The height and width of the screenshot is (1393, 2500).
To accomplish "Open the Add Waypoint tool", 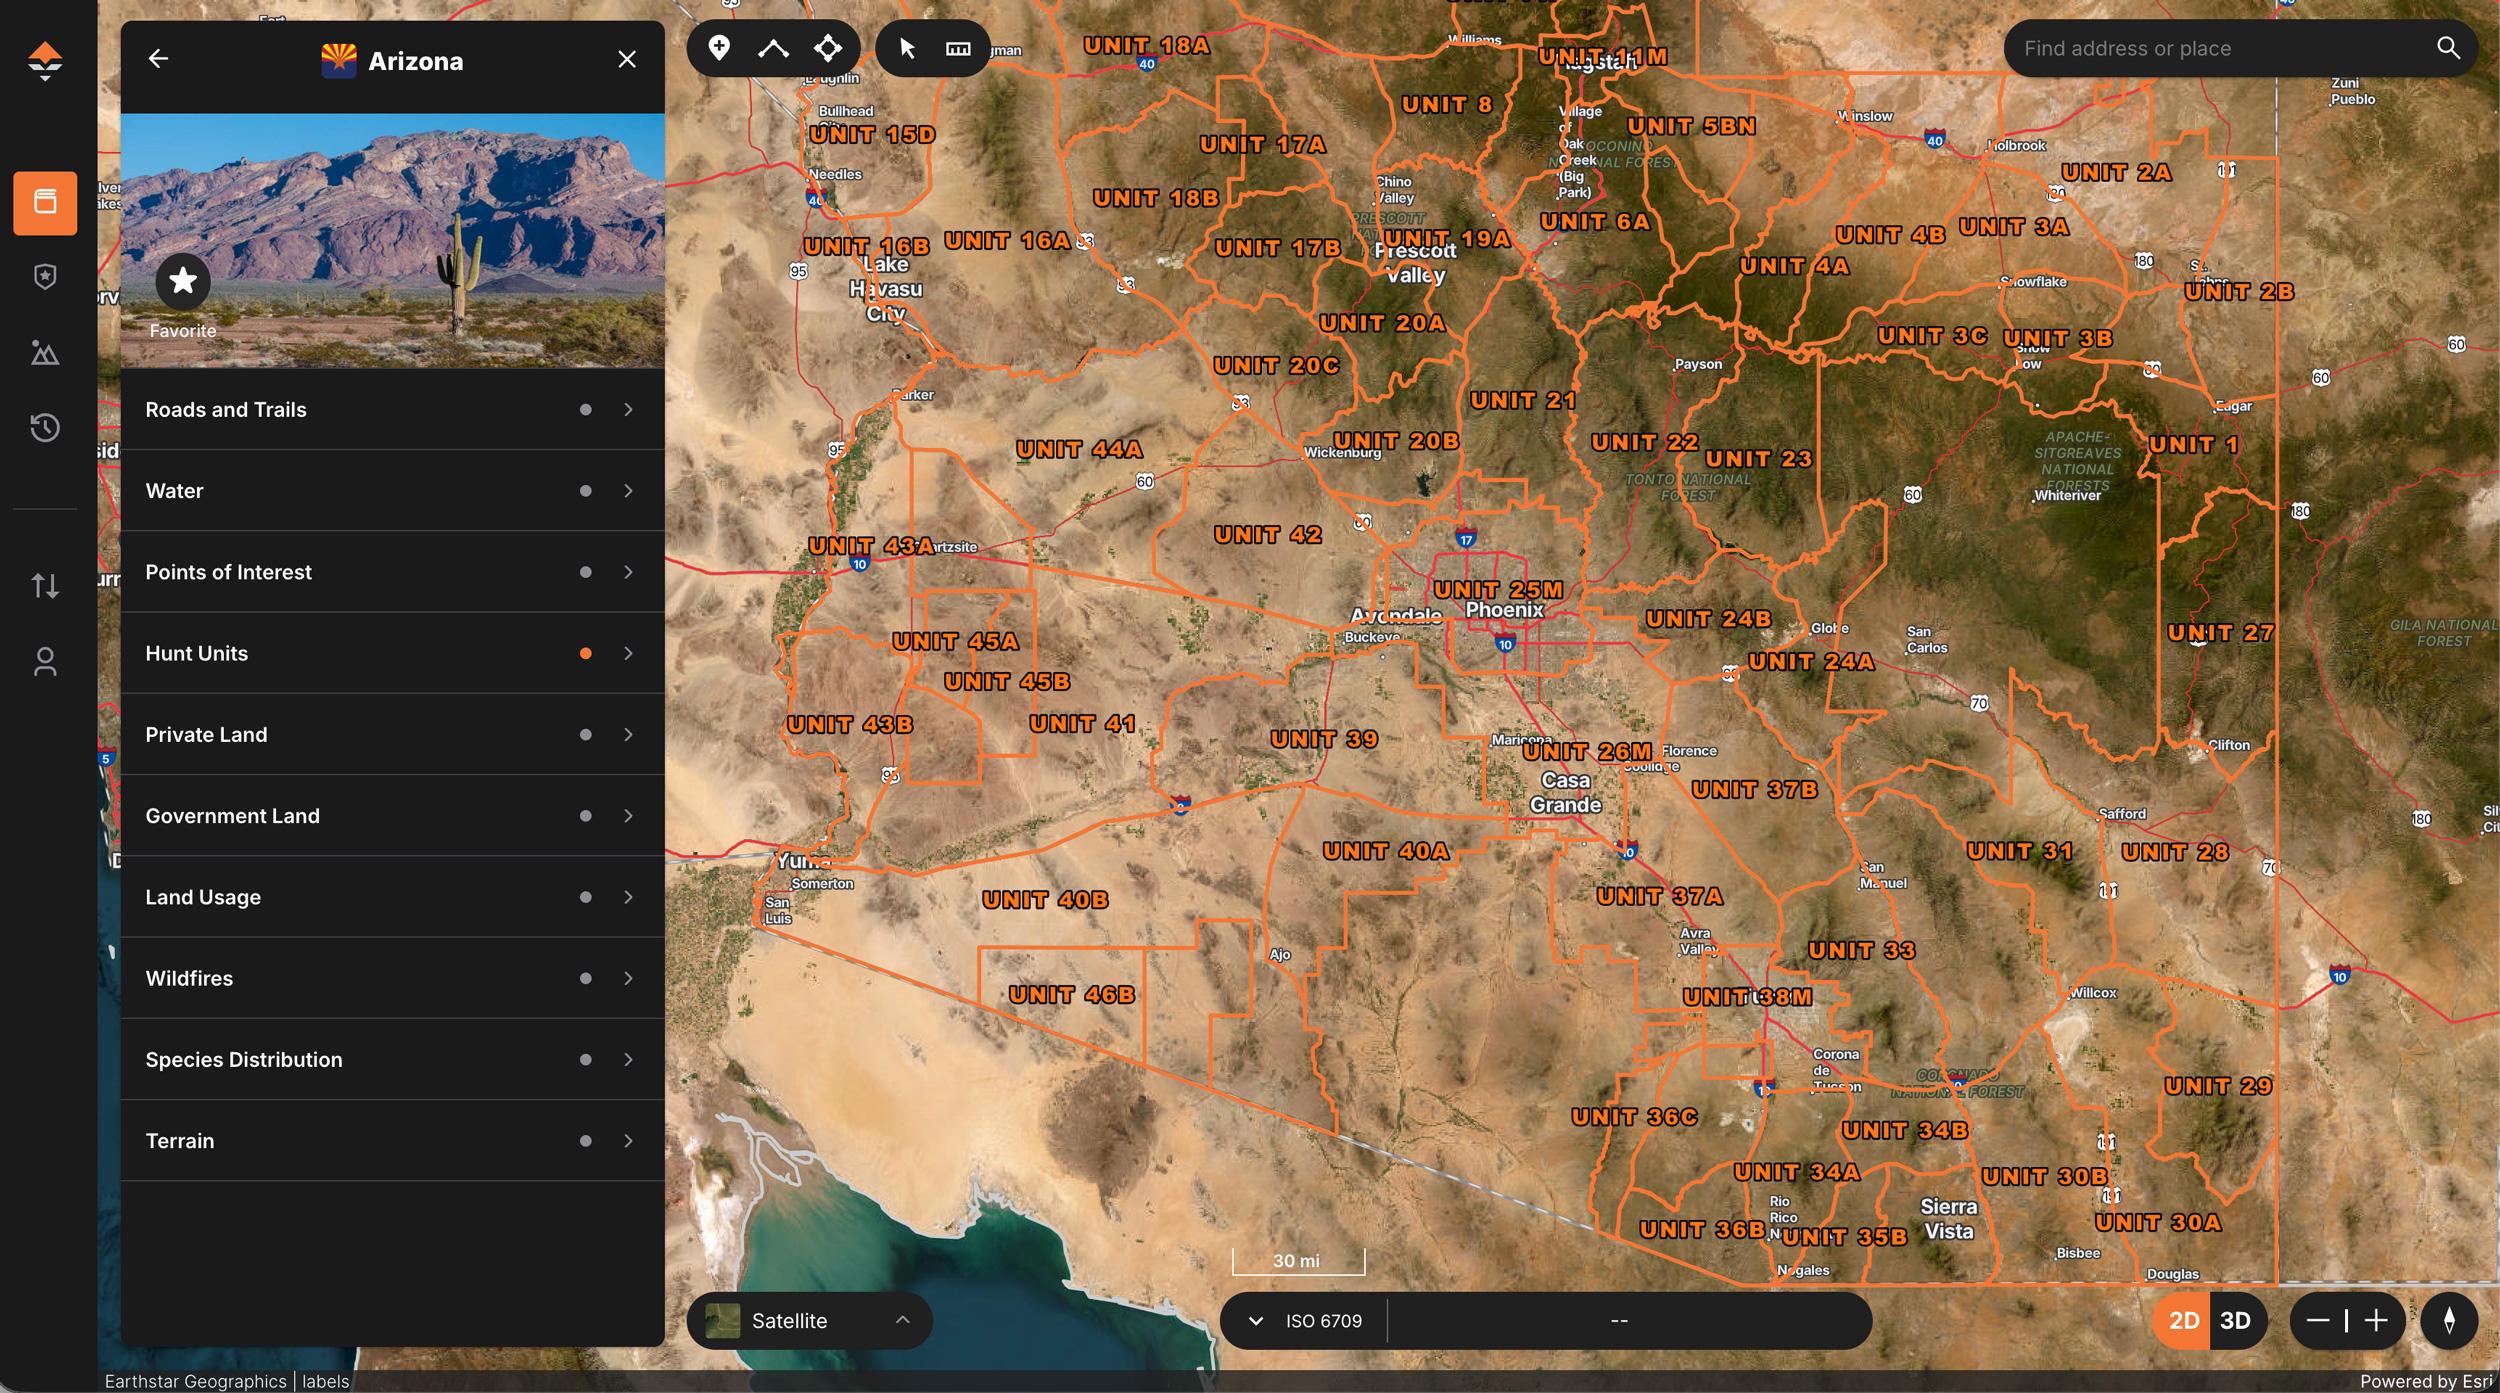I will [718, 47].
